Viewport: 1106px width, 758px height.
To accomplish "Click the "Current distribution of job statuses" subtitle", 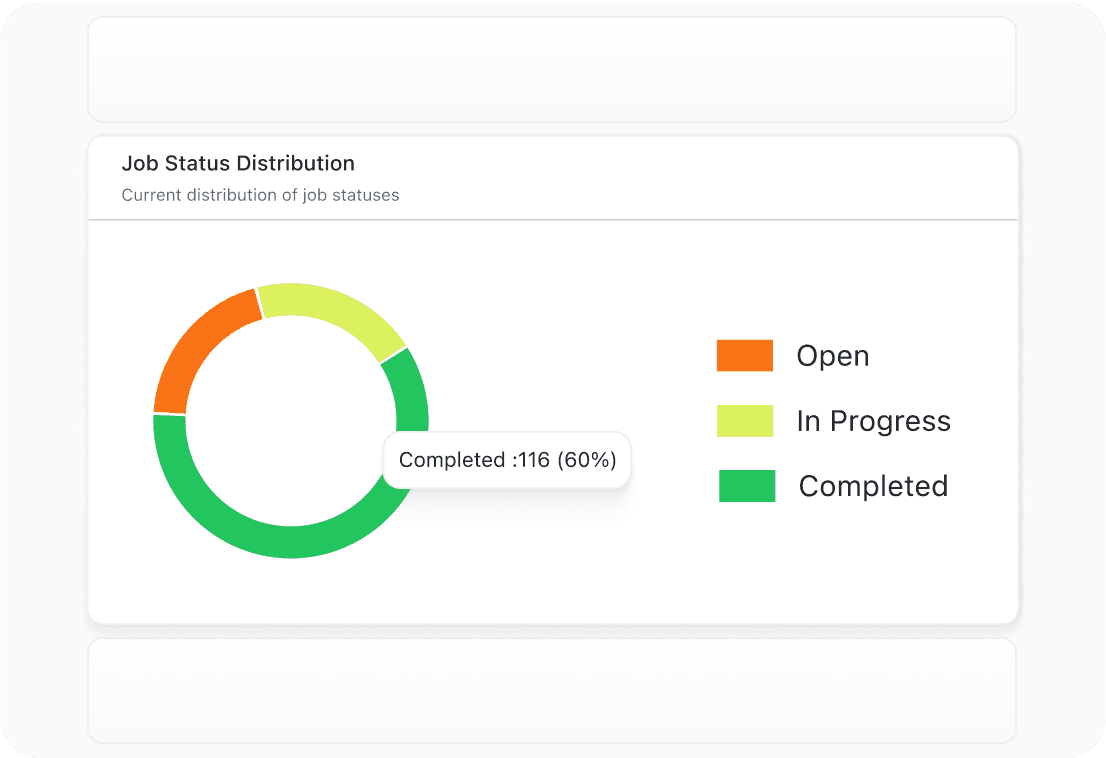I will [x=260, y=195].
